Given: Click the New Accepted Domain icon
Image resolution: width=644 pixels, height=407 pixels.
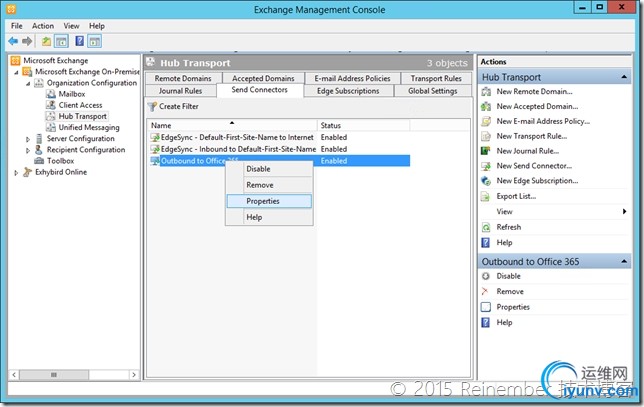Looking at the screenshot, I should point(486,106).
